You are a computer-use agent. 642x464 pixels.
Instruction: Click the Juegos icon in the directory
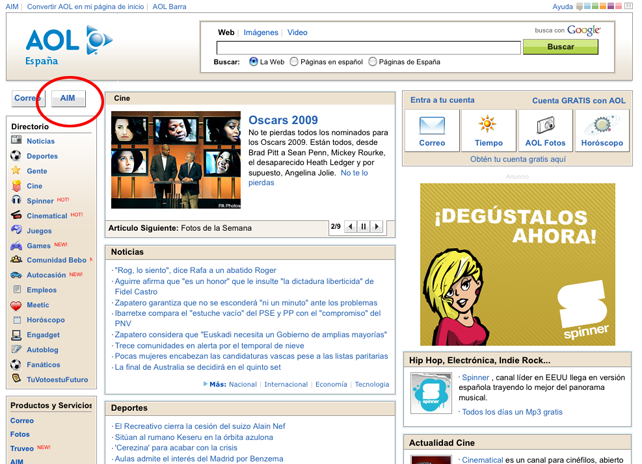(x=16, y=230)
